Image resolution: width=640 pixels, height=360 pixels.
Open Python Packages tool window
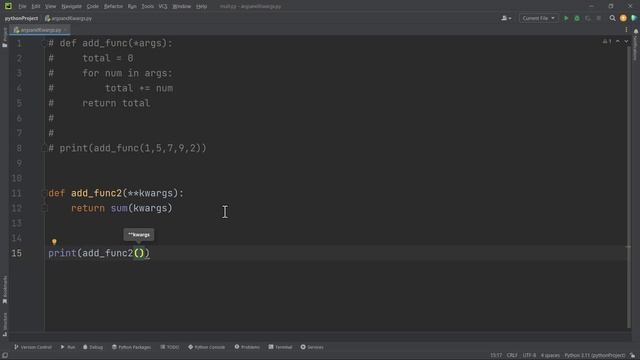pos(131,347)
